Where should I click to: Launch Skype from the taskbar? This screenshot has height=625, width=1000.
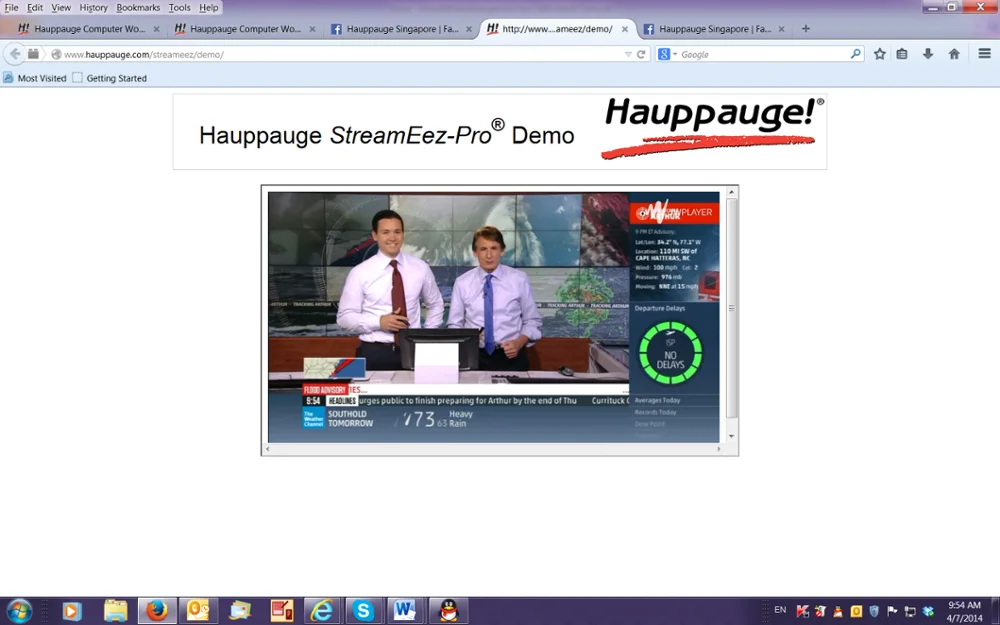point(364,610)
